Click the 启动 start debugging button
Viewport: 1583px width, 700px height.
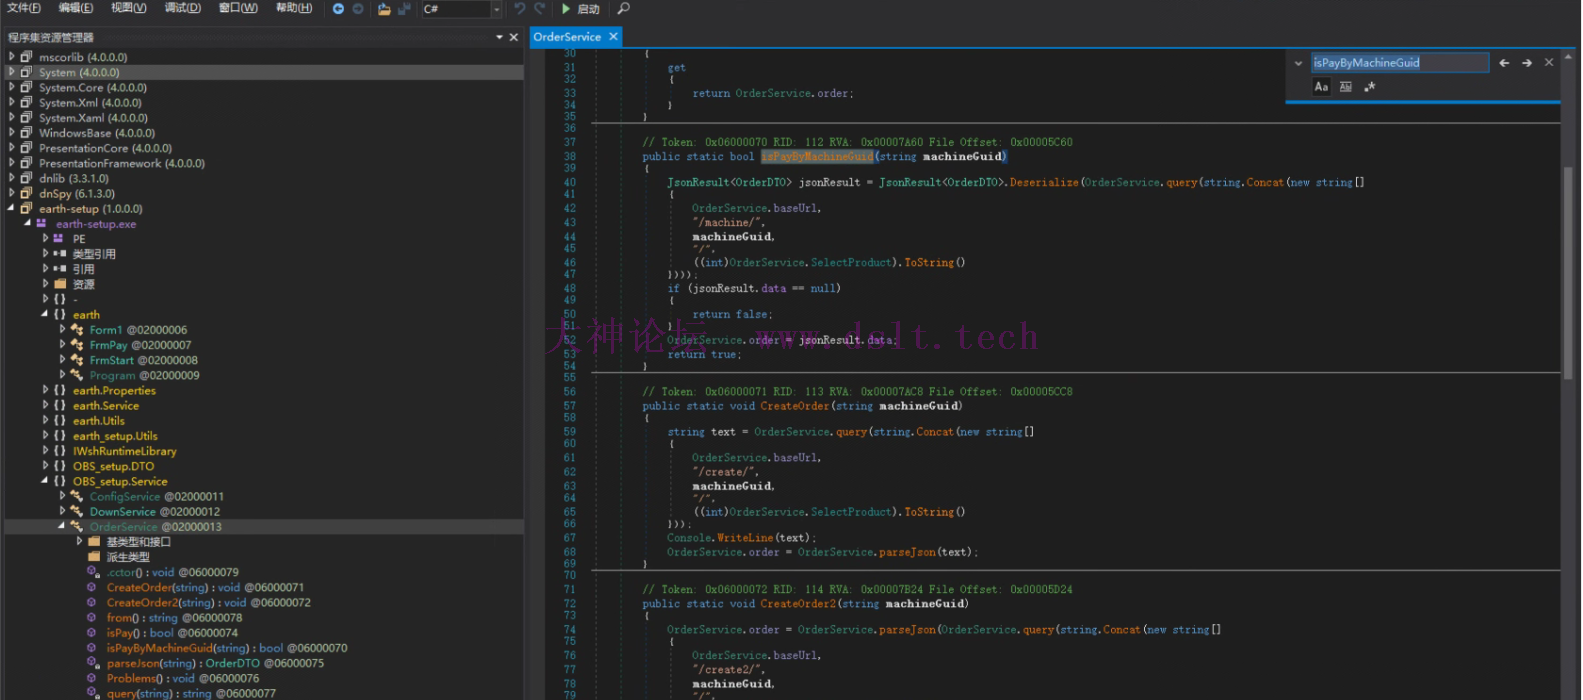(x=581, y=9)
